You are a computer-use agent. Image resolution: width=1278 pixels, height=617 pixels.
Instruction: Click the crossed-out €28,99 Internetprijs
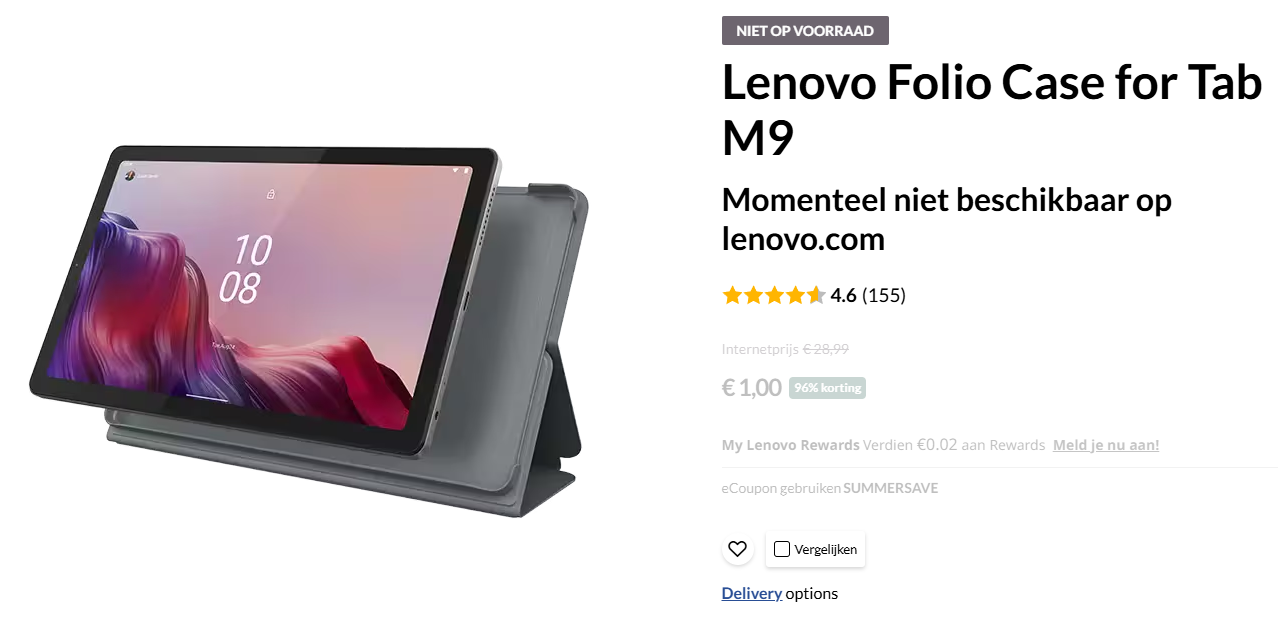pos(826,349)
